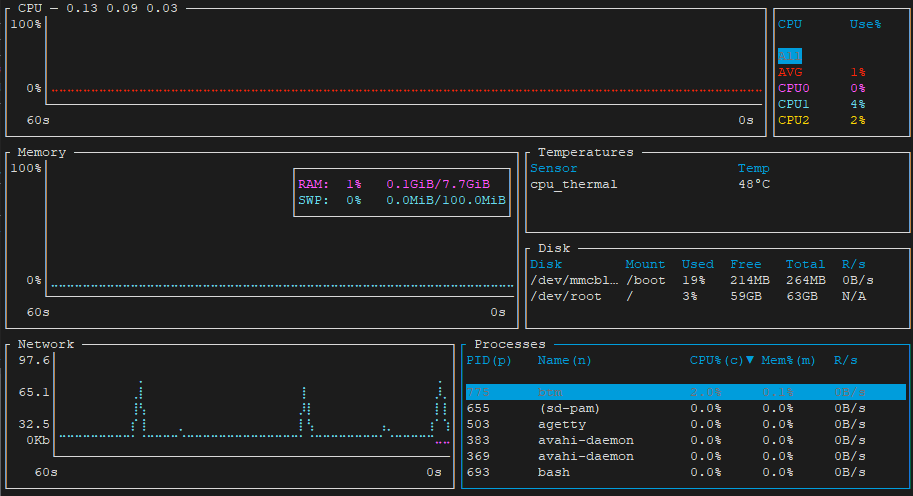
Task: Select the highlighted btm process row
Action: tap(685, 392)
